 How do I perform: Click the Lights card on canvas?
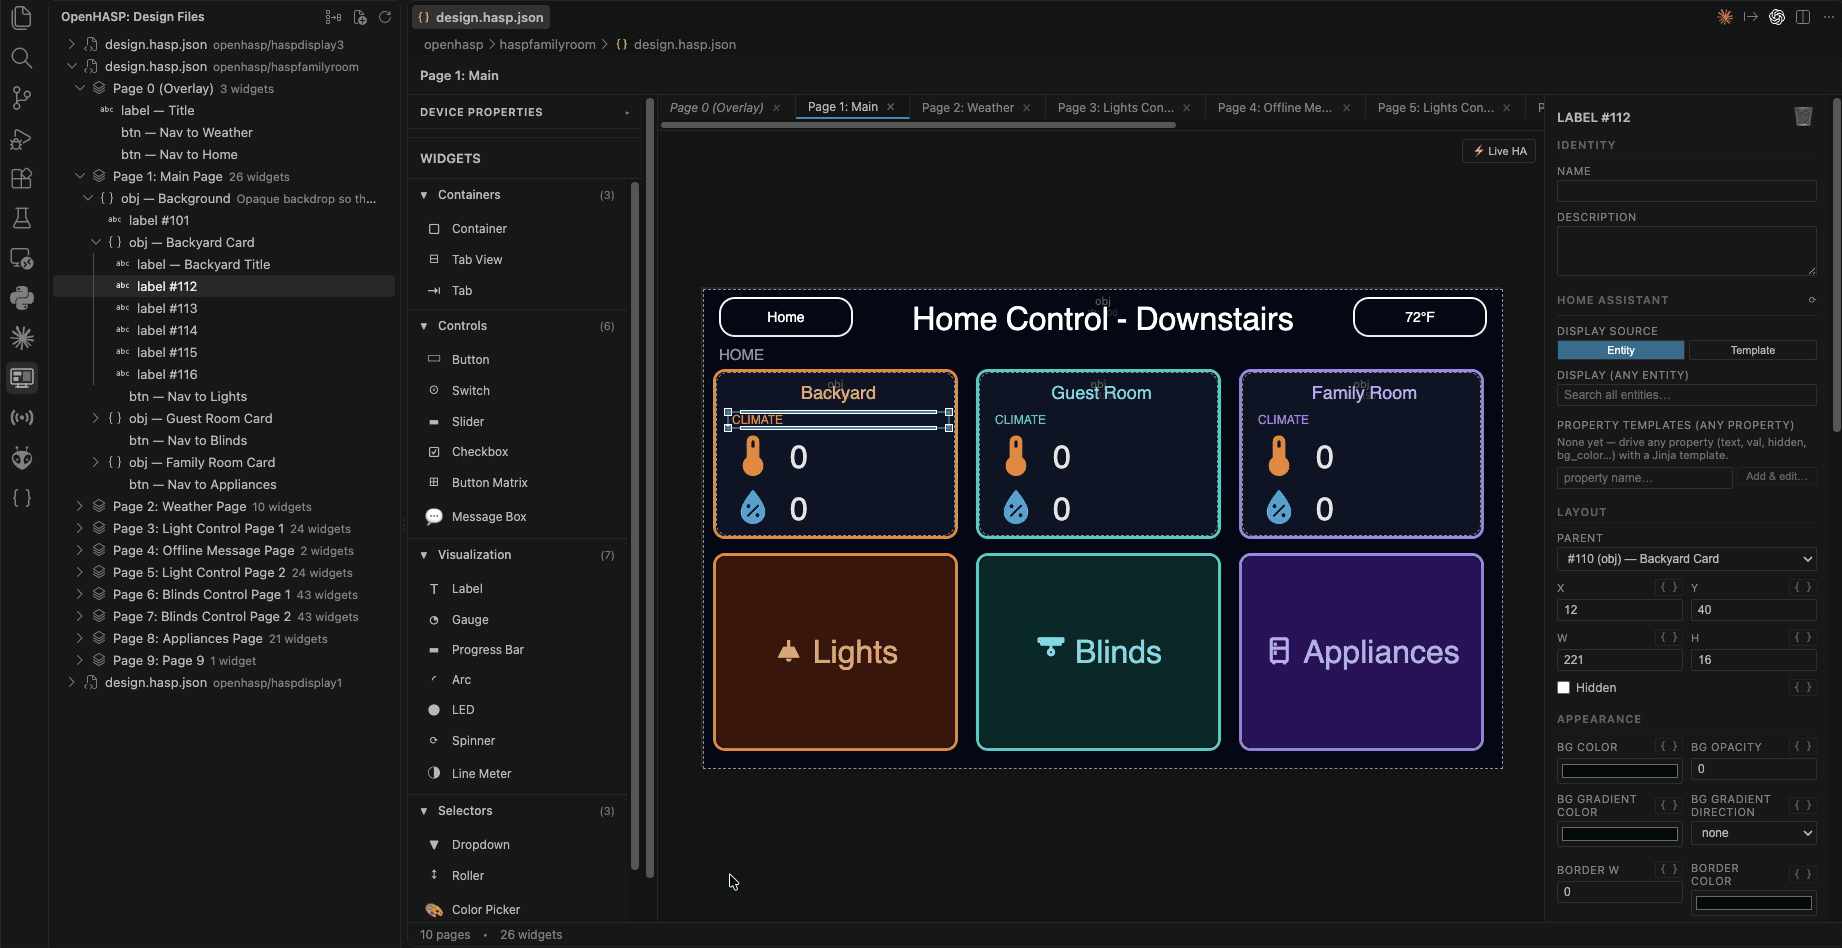coord(835,652)
